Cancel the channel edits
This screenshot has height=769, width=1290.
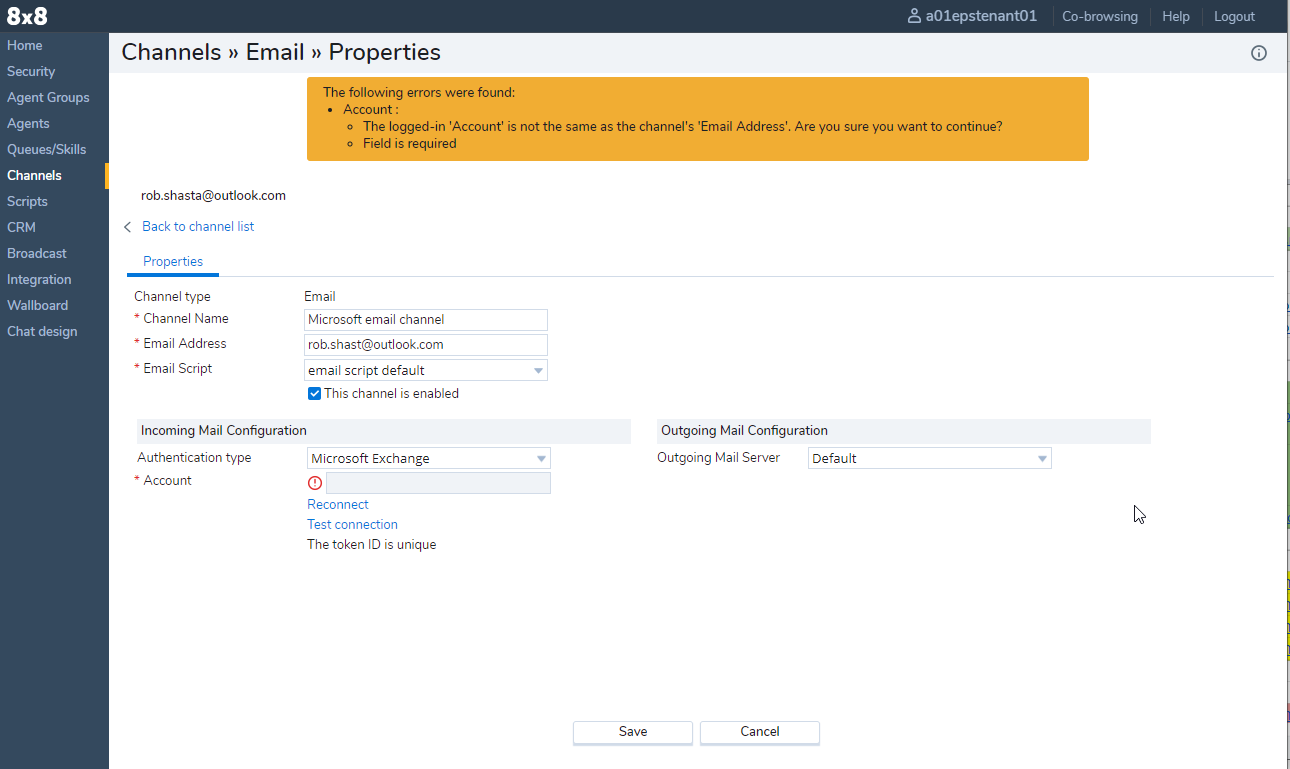760,732
